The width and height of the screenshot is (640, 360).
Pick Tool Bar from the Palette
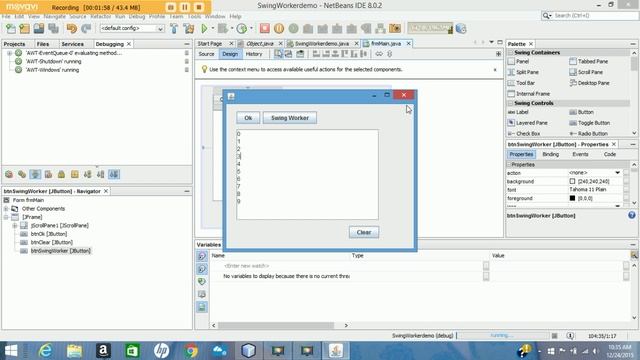[521, 83]
